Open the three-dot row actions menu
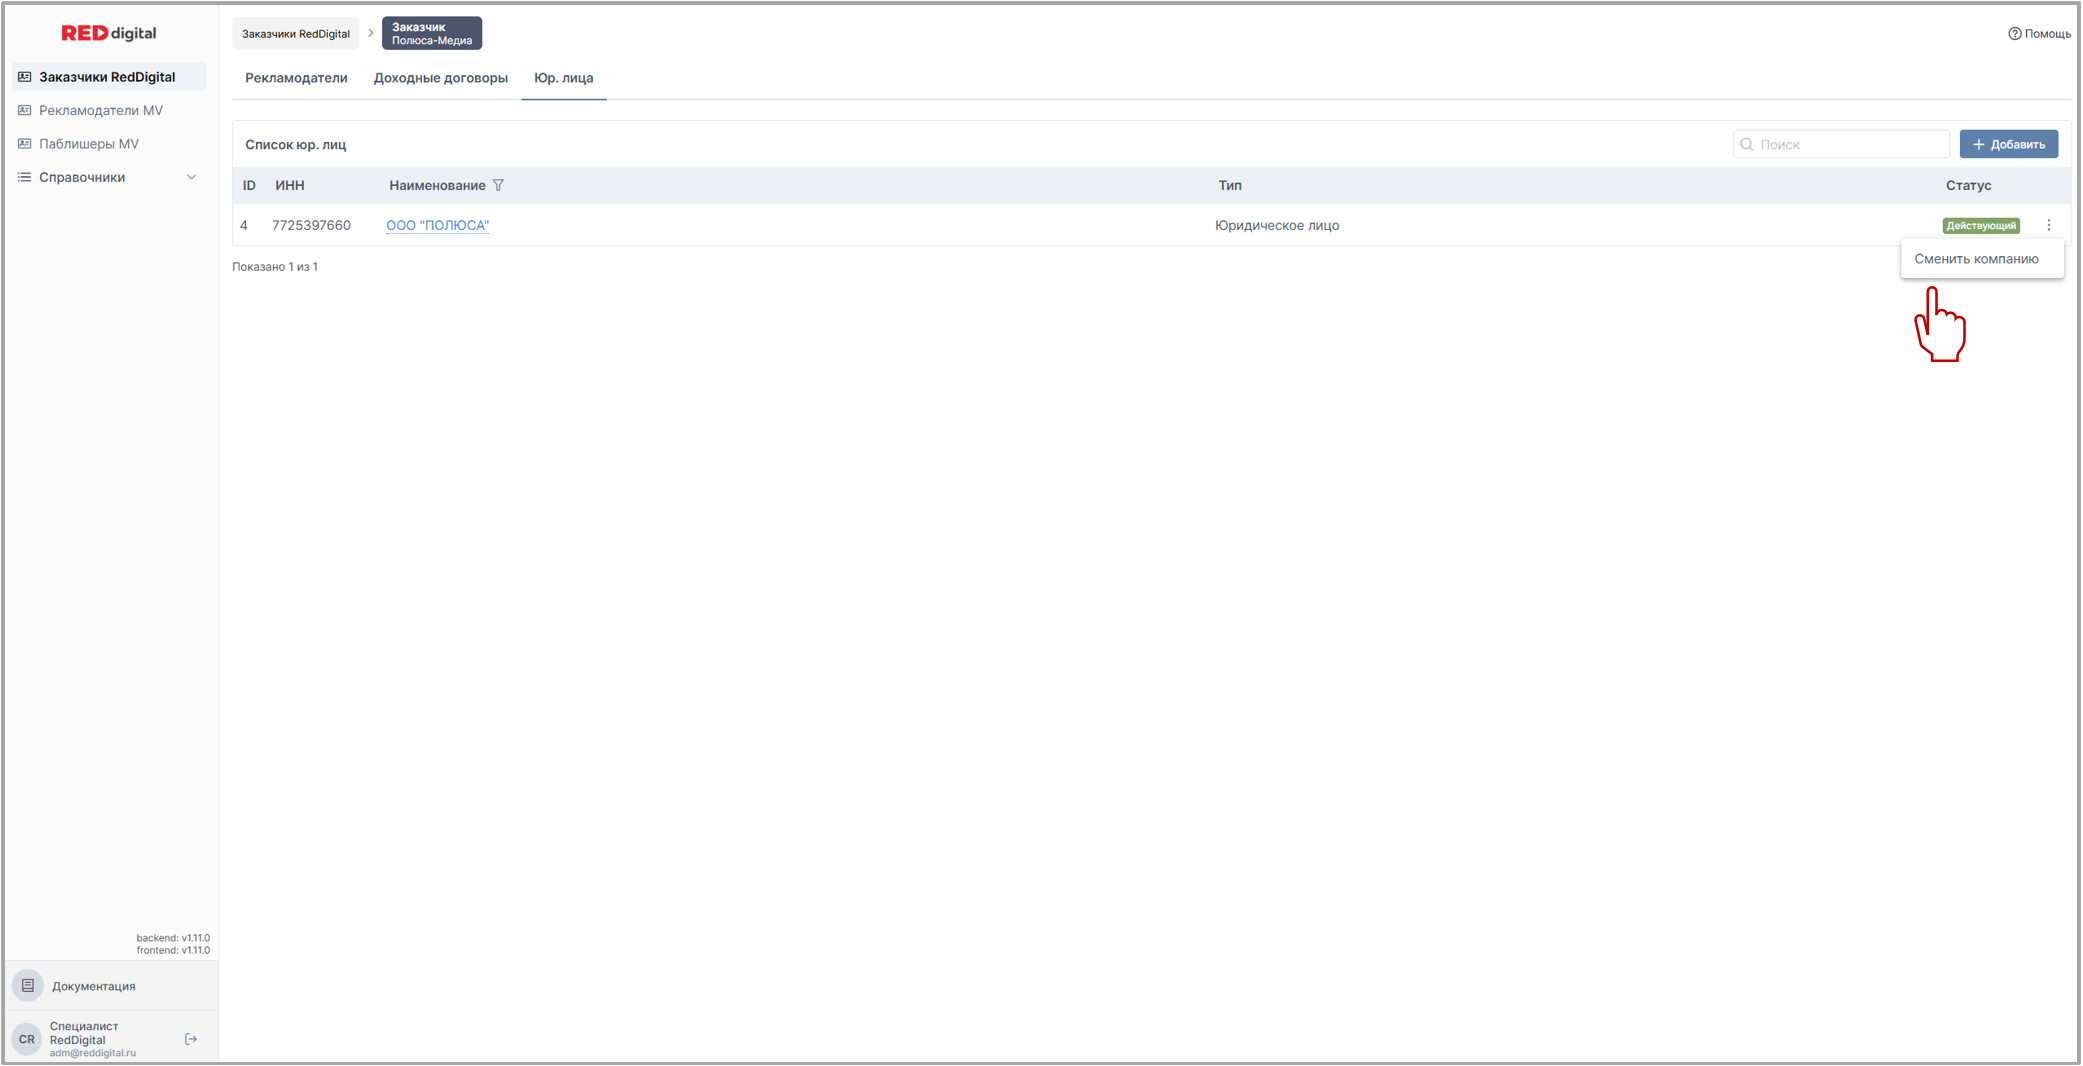 (2048, 225)
